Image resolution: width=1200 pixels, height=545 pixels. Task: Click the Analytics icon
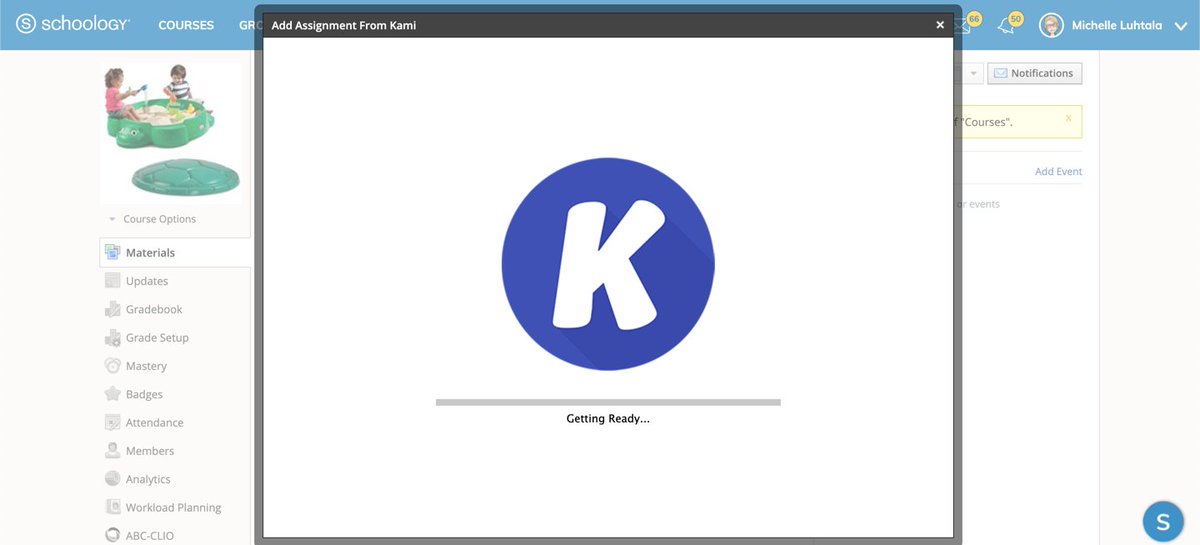(x=113, y=479)
